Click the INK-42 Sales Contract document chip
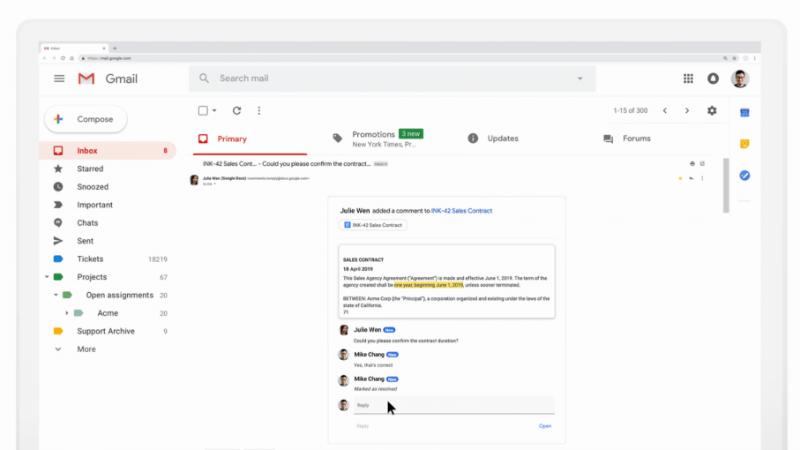This screenshot has width=800, height=450. (x=373, y=225)
